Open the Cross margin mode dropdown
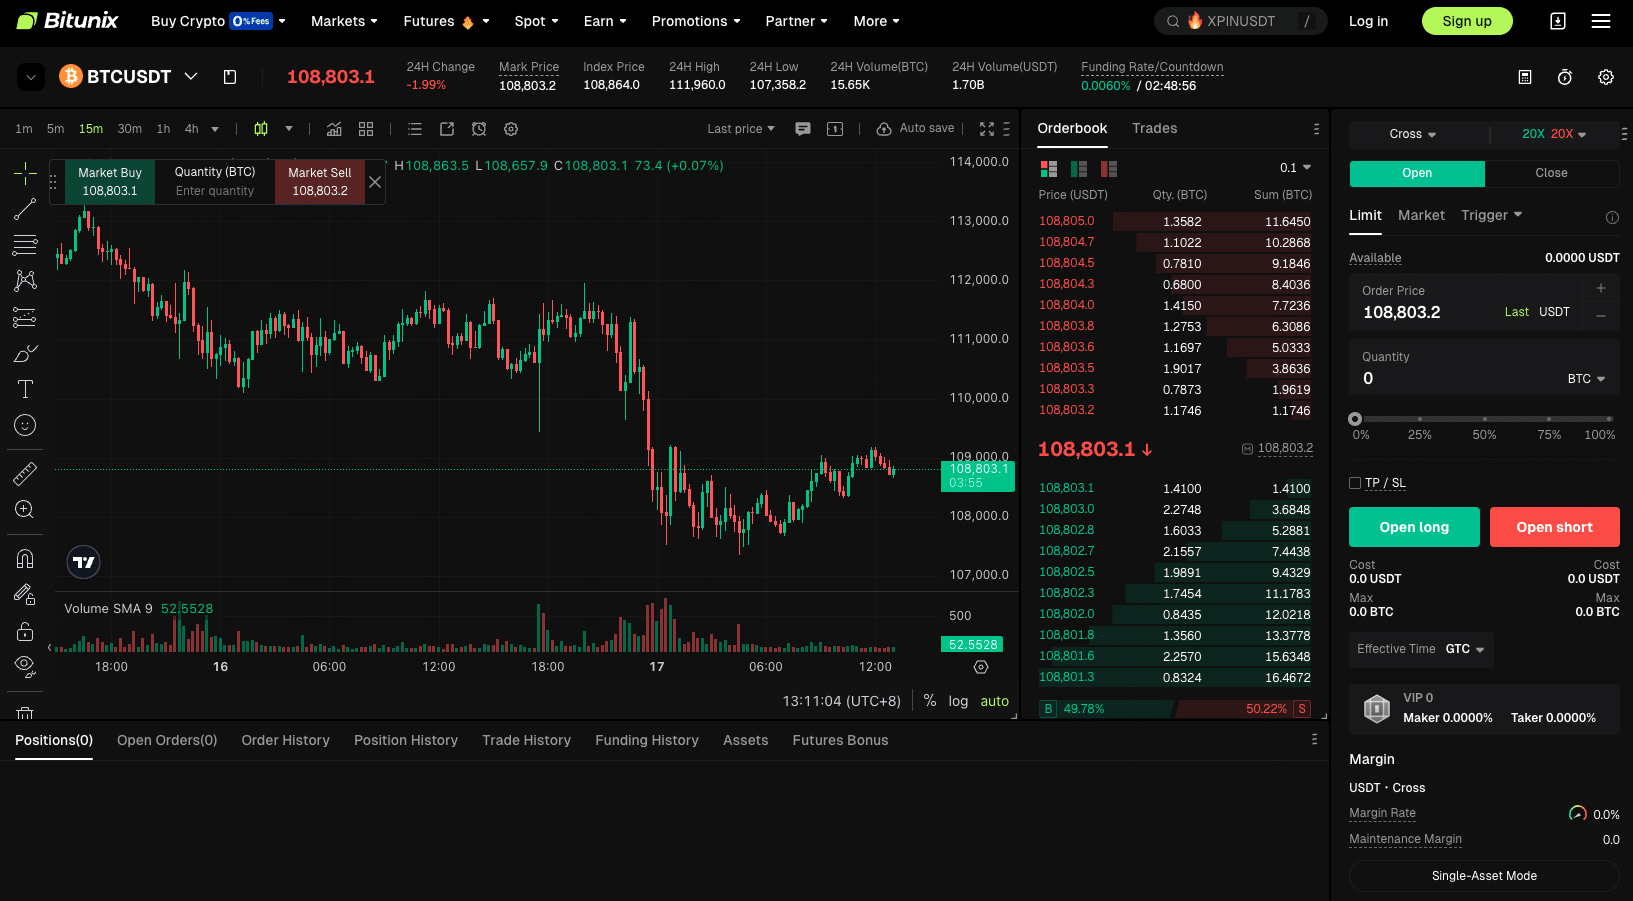 (1412, 134)
